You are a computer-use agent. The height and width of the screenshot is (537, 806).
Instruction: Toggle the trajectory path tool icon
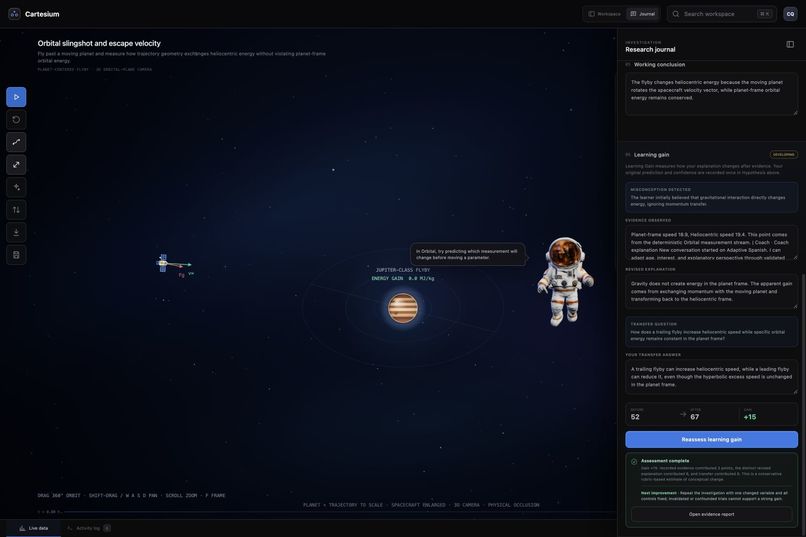coord(16,142)
